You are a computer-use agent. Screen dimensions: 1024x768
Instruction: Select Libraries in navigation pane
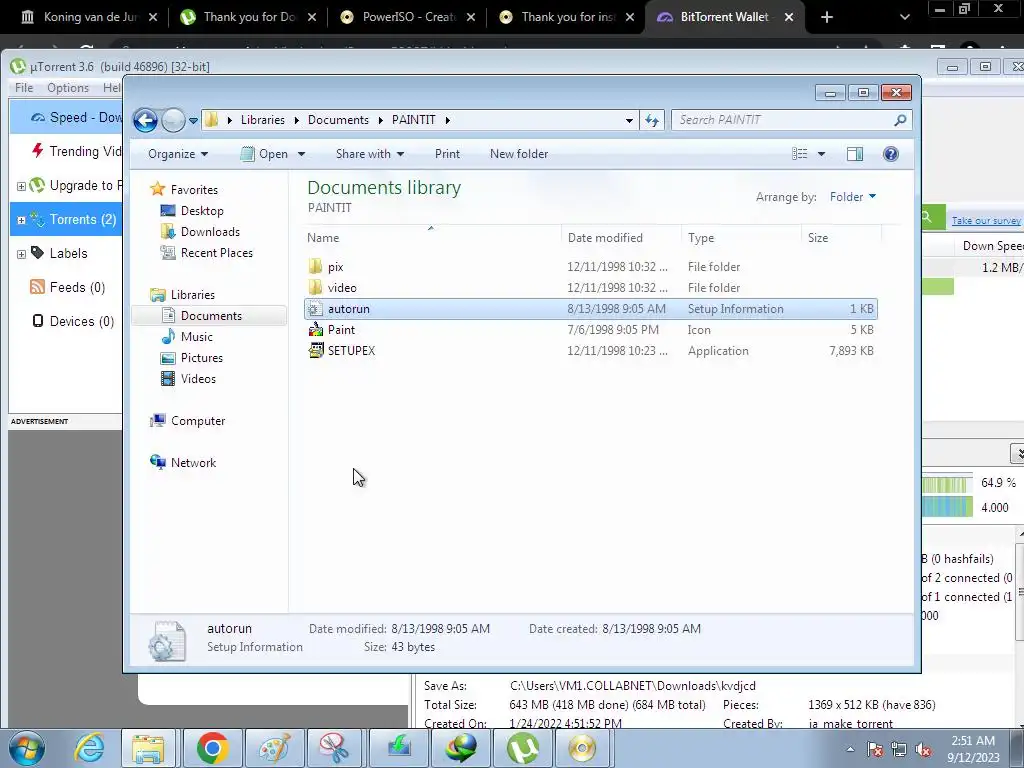pos(192,295)
